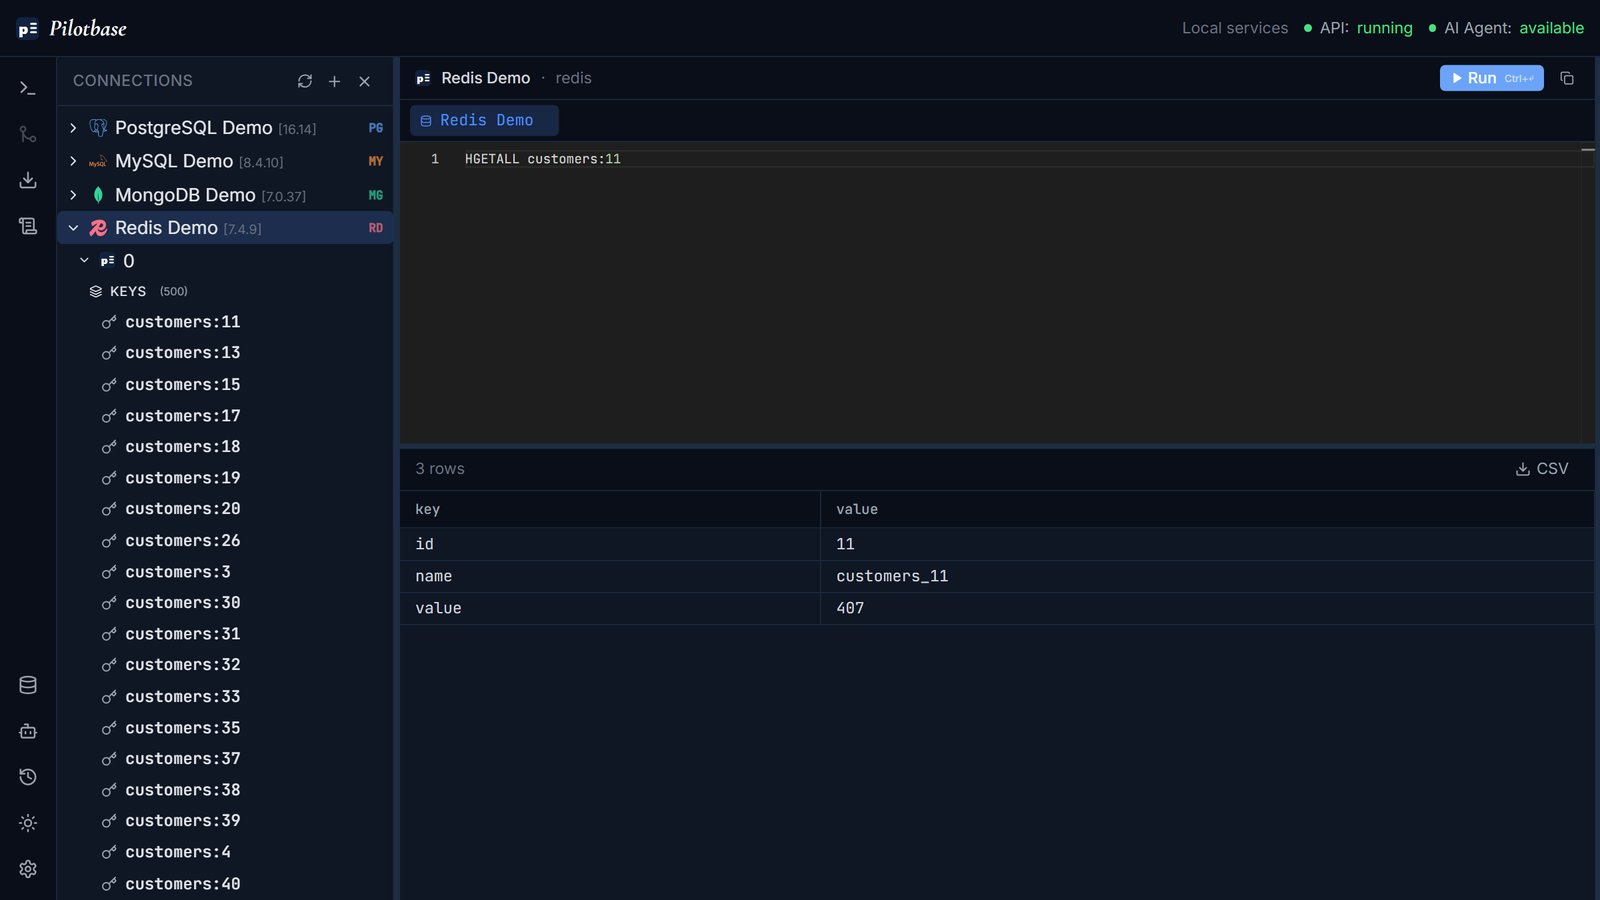
Task: Select the 'id' key cell
Action: click(610, 544)
